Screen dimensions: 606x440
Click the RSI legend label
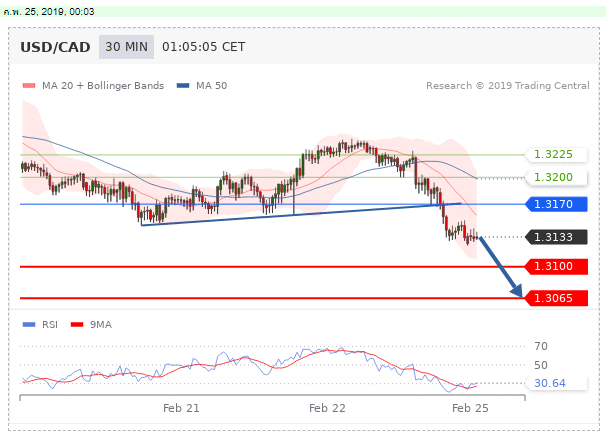click(x=50, y=324)
